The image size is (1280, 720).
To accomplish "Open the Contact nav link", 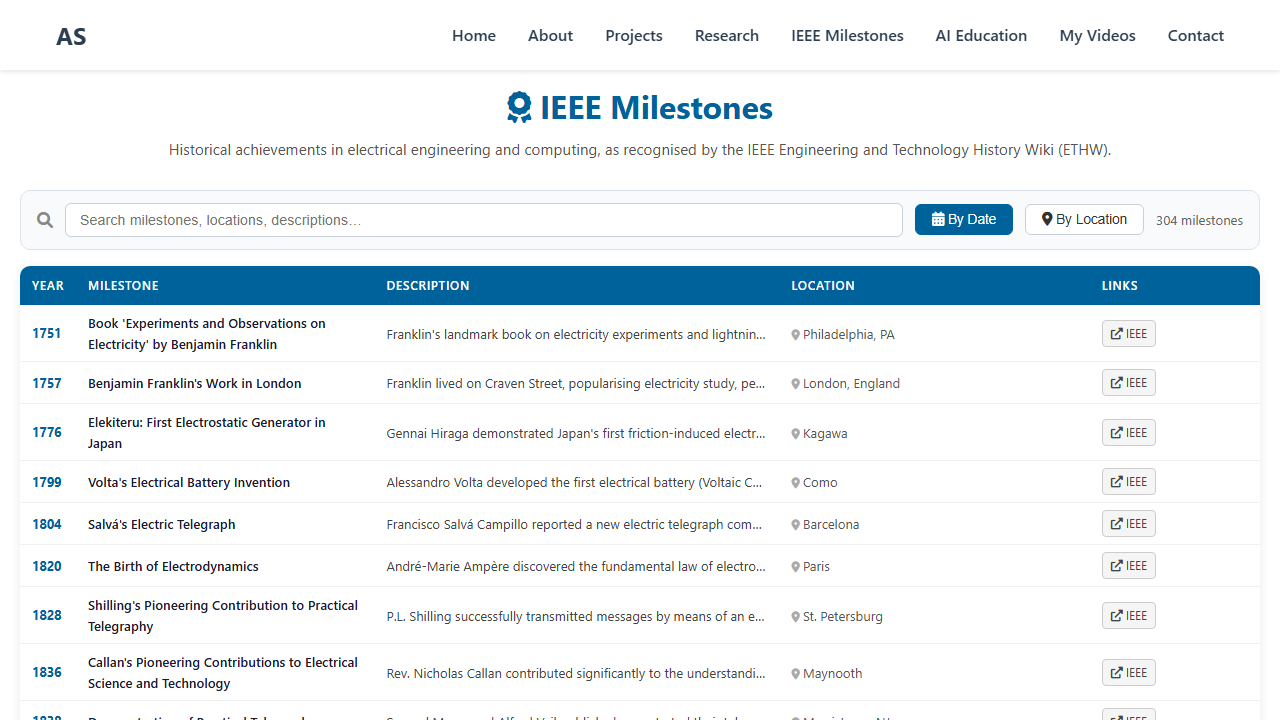I will click(1195, 35).
